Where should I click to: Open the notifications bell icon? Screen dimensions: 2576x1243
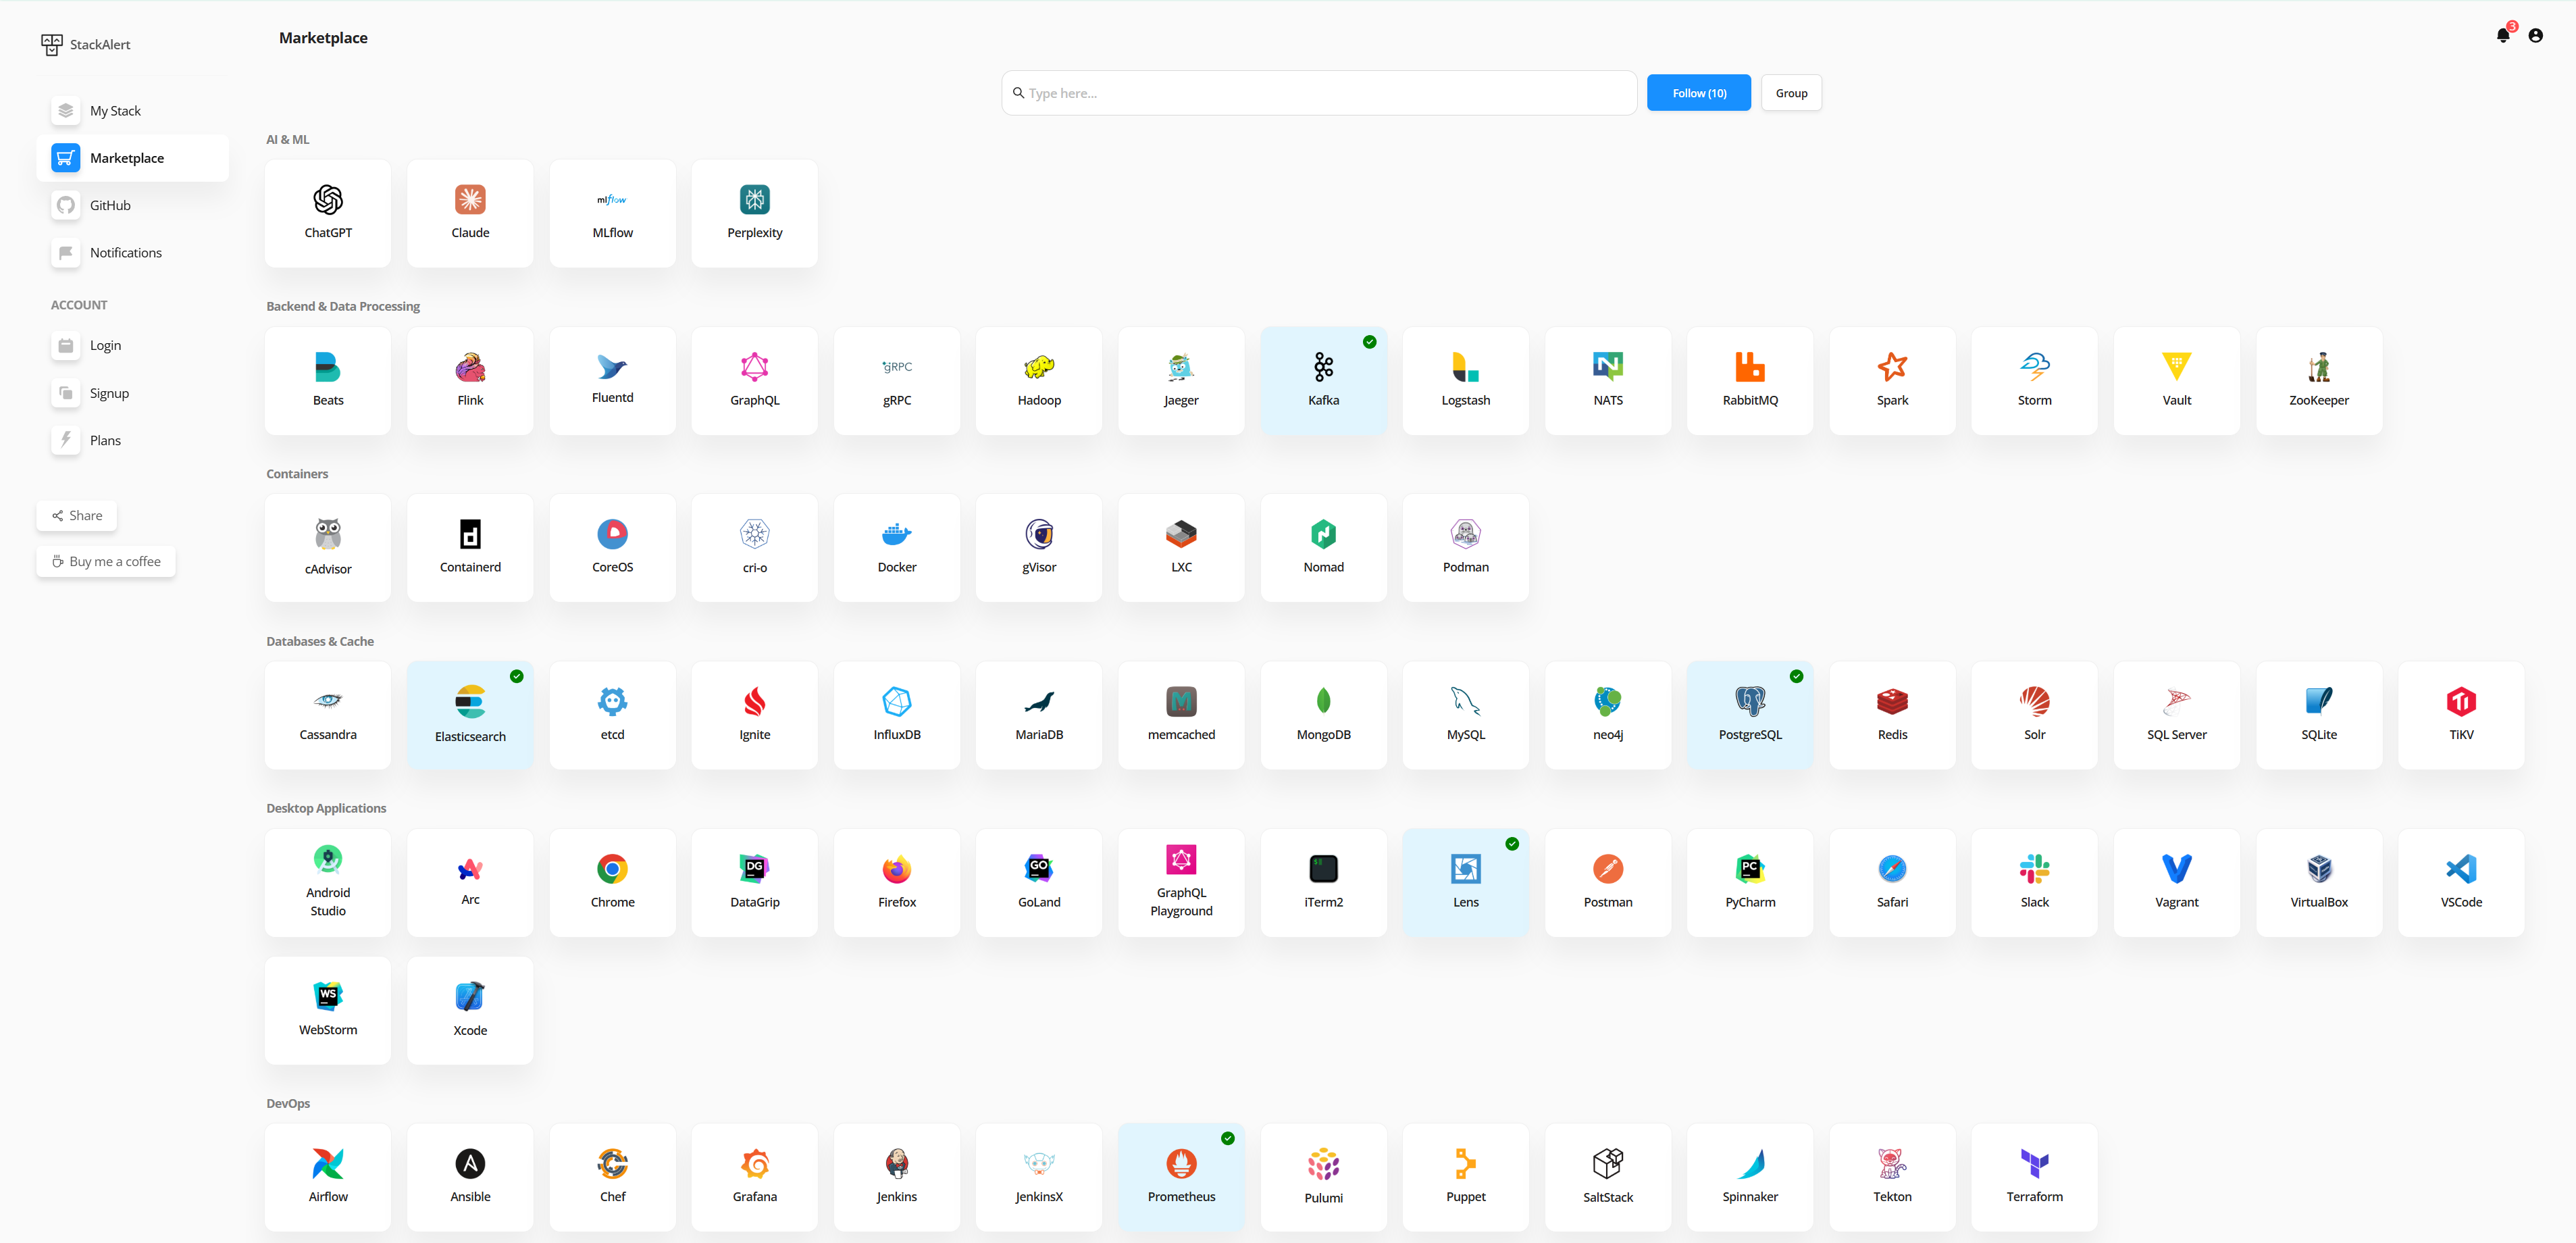click(2503, 35)
